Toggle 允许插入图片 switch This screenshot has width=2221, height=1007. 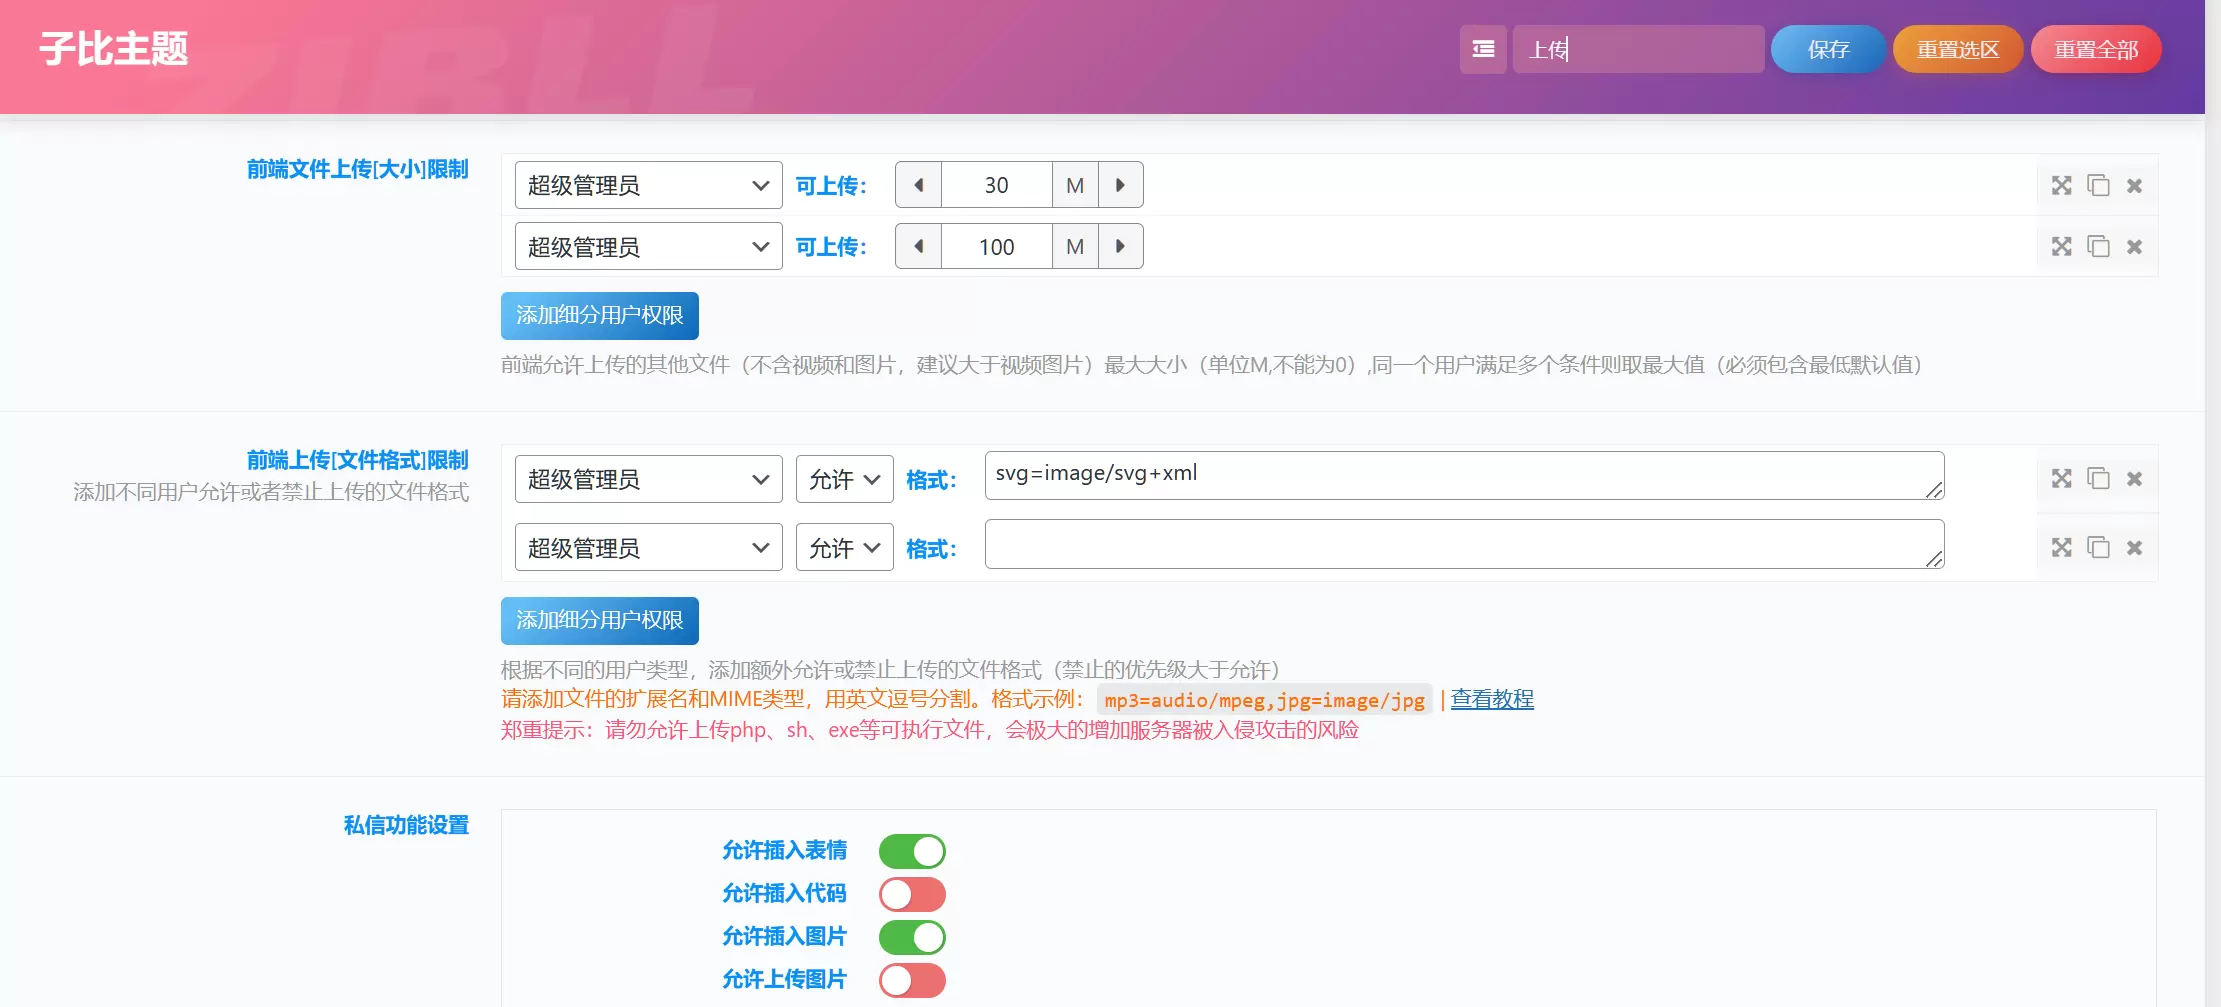point(912,937)
